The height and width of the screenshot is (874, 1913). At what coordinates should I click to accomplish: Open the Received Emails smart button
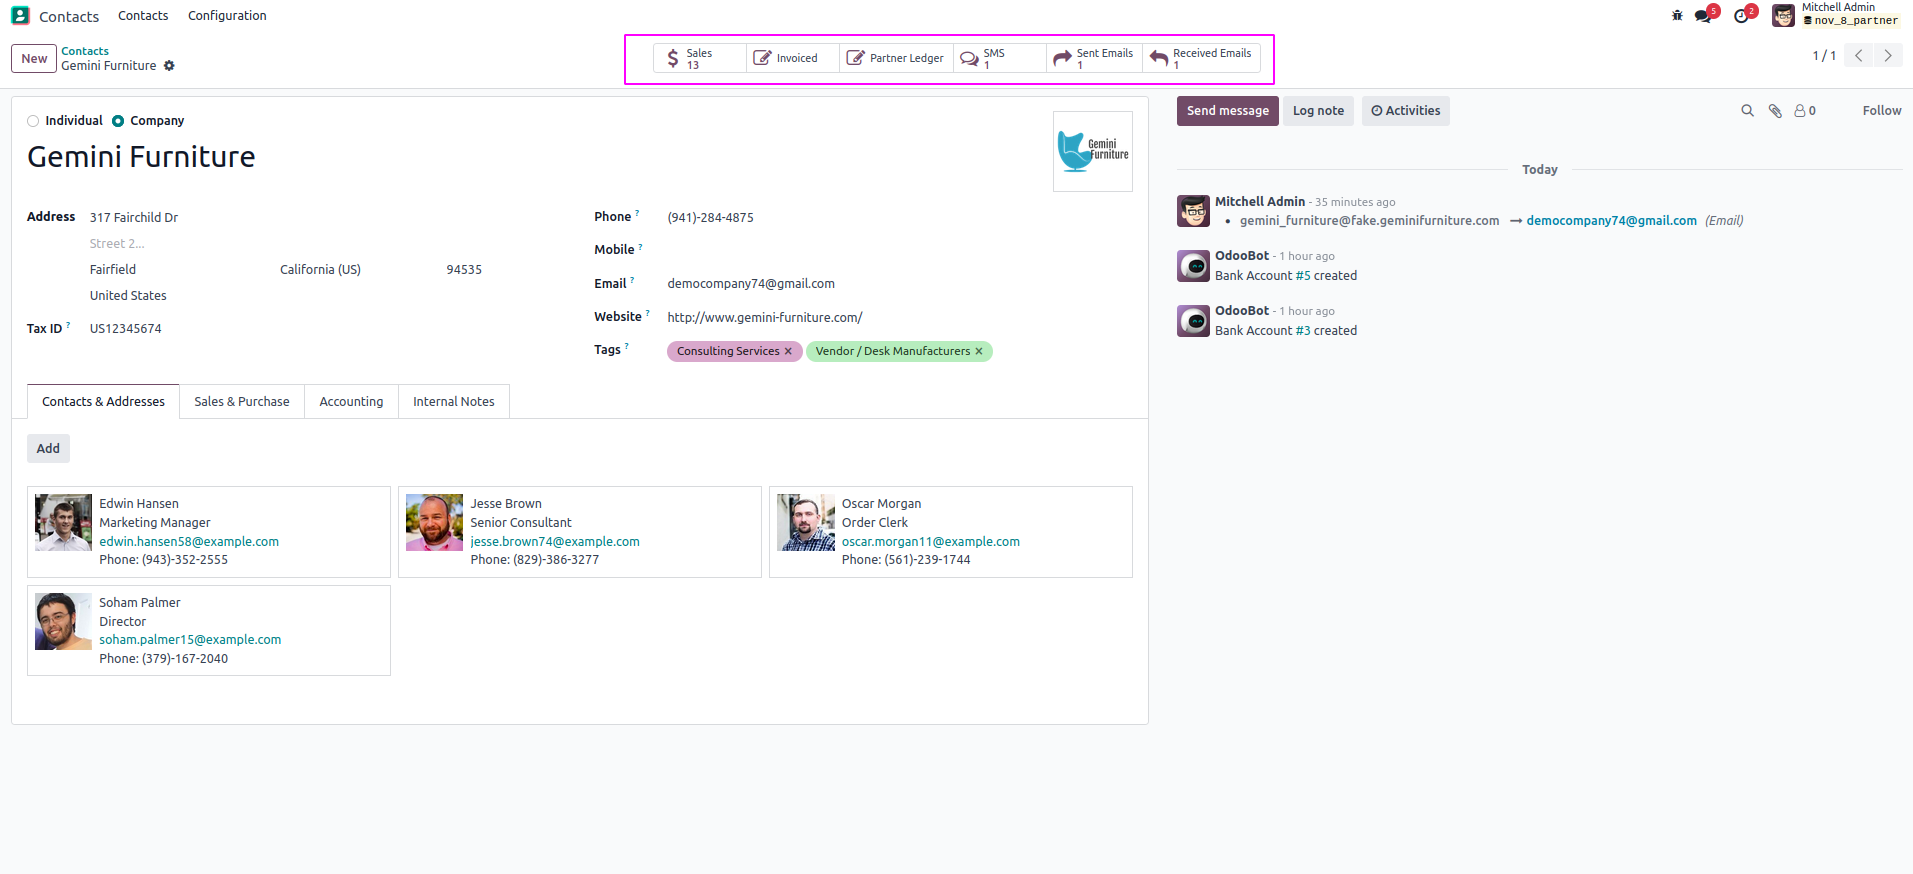point(1201,58)
